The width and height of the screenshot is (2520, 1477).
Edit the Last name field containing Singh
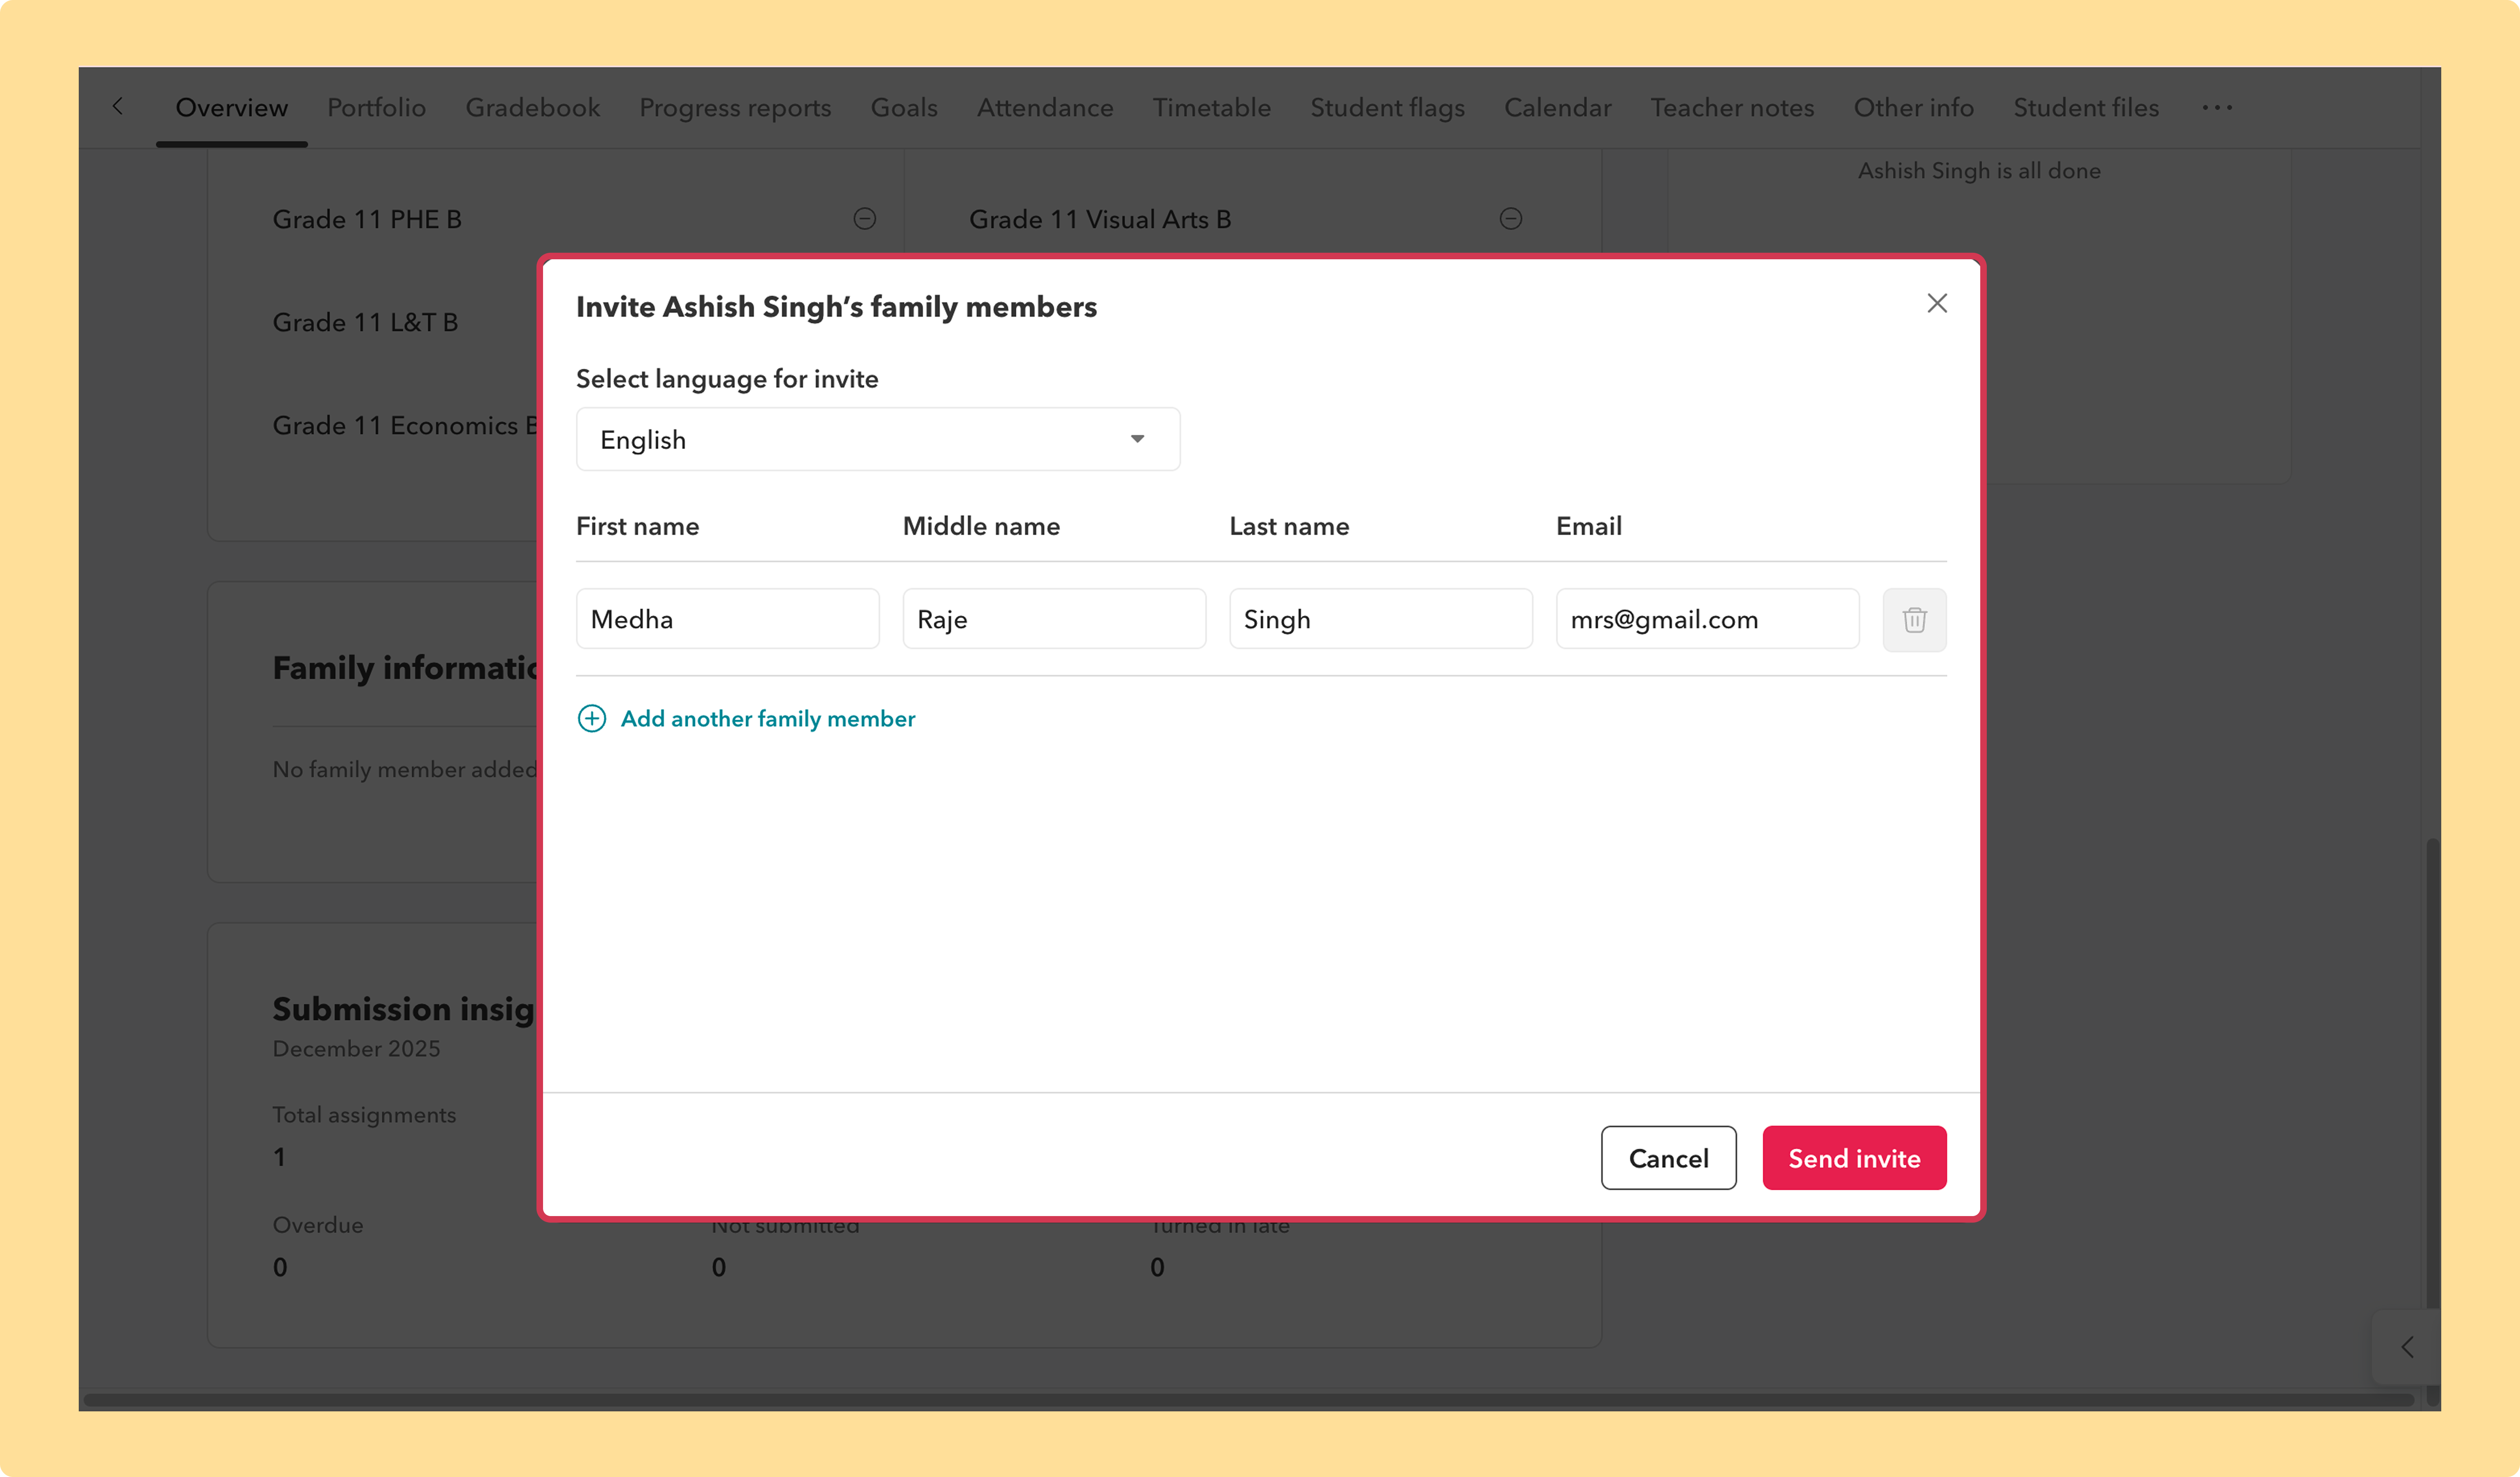coord(1381,619)
